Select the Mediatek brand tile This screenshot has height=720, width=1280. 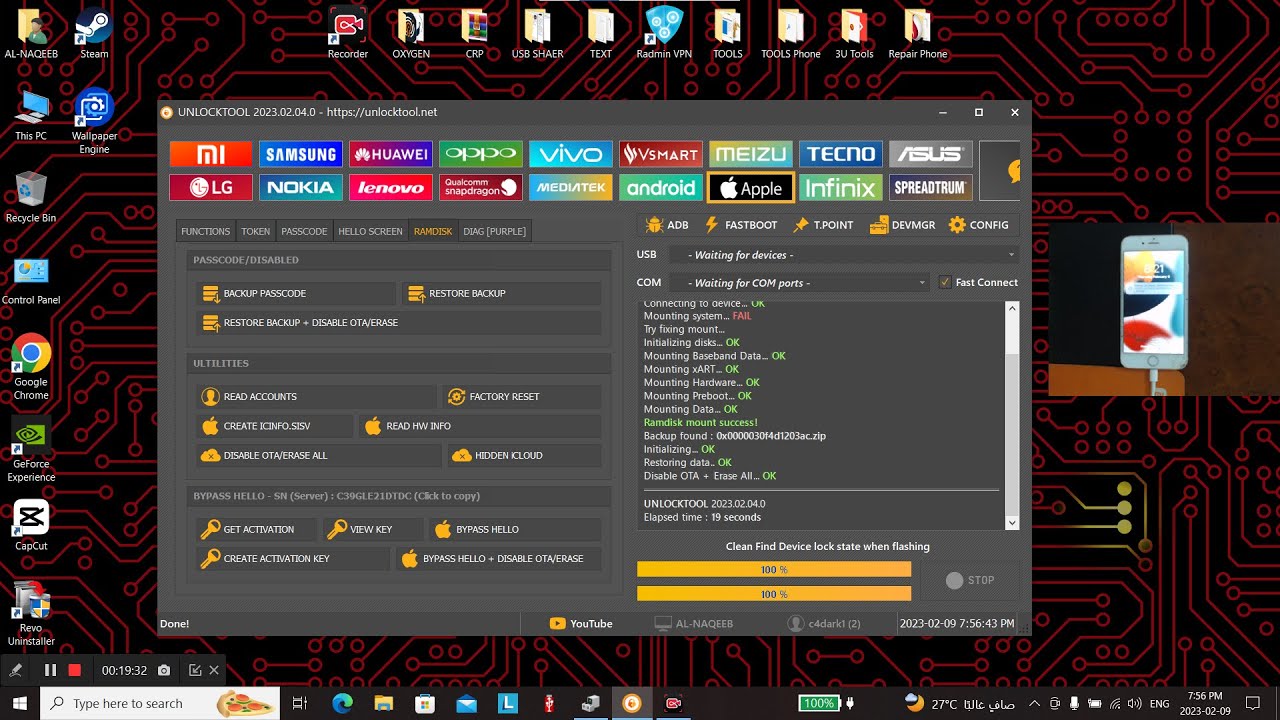coord(571,188)
